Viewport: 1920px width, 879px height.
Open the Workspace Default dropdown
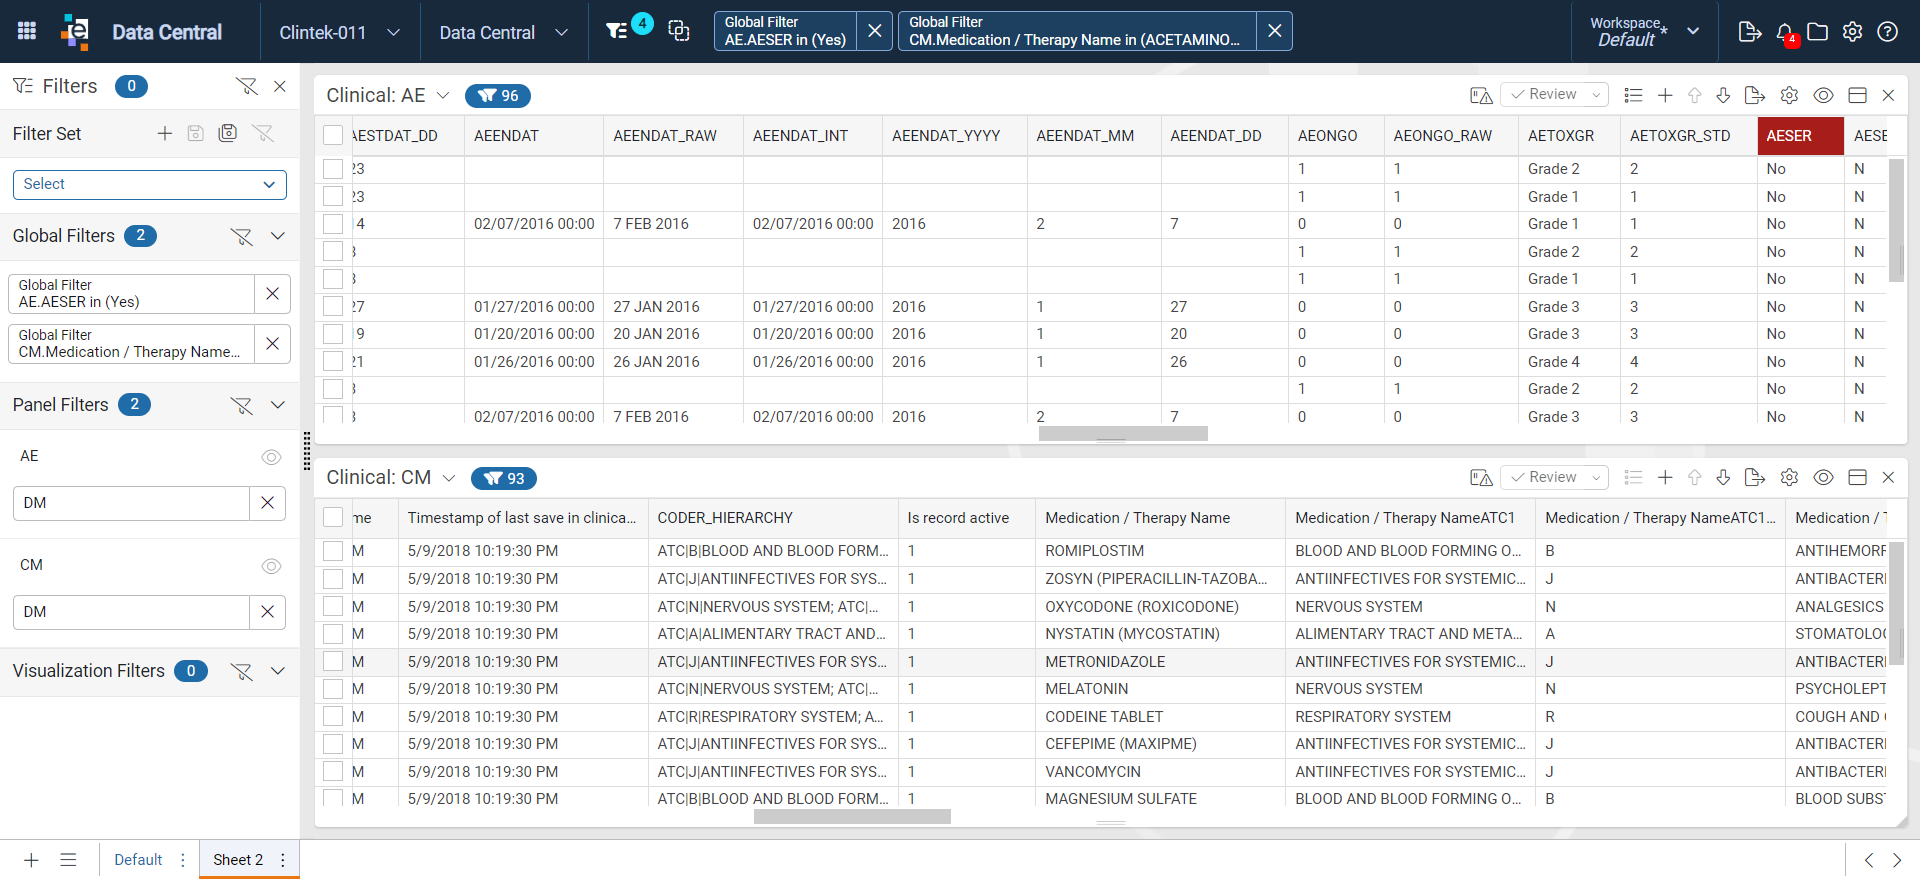coord(1644,32)
